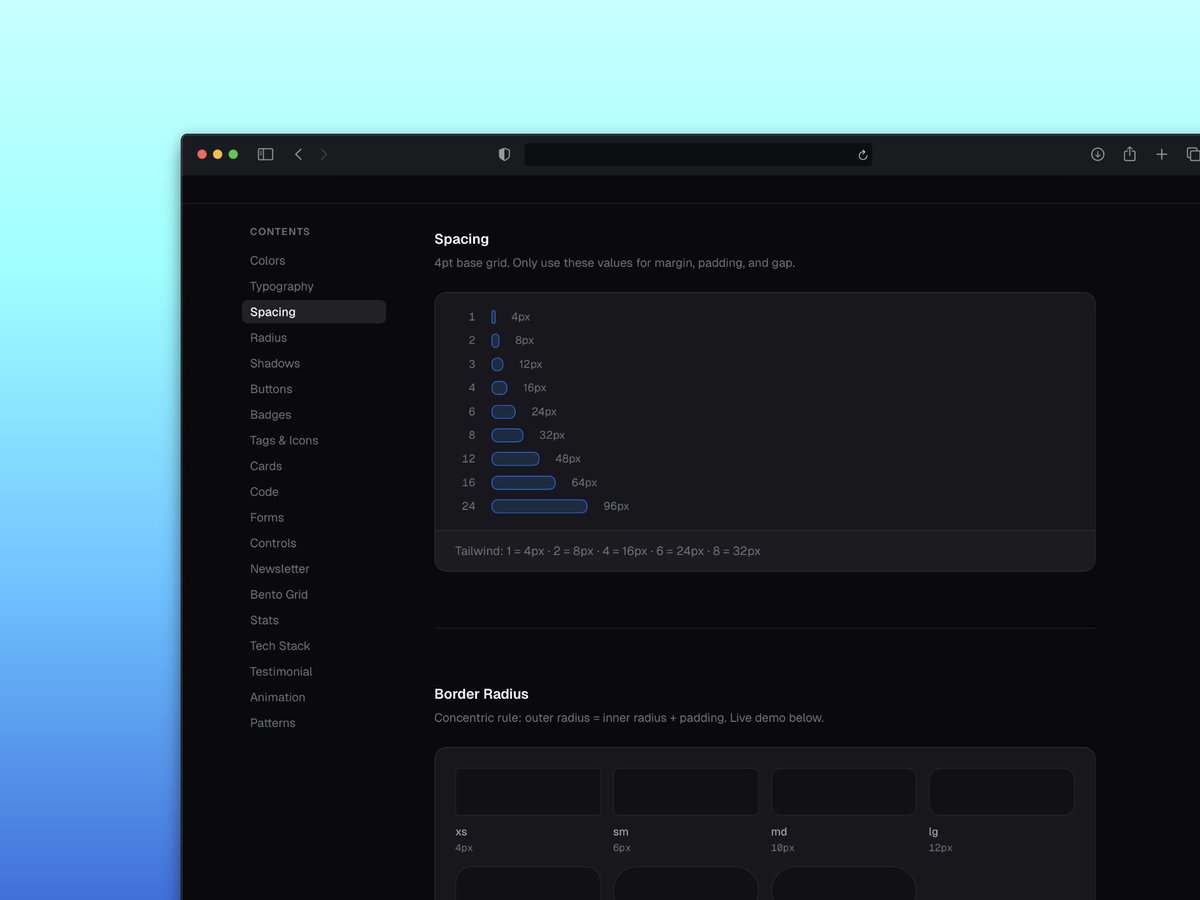This screenshot has height=900, width=1200.
Task: Show downloads with the download icon
Action: (1097, 154)
